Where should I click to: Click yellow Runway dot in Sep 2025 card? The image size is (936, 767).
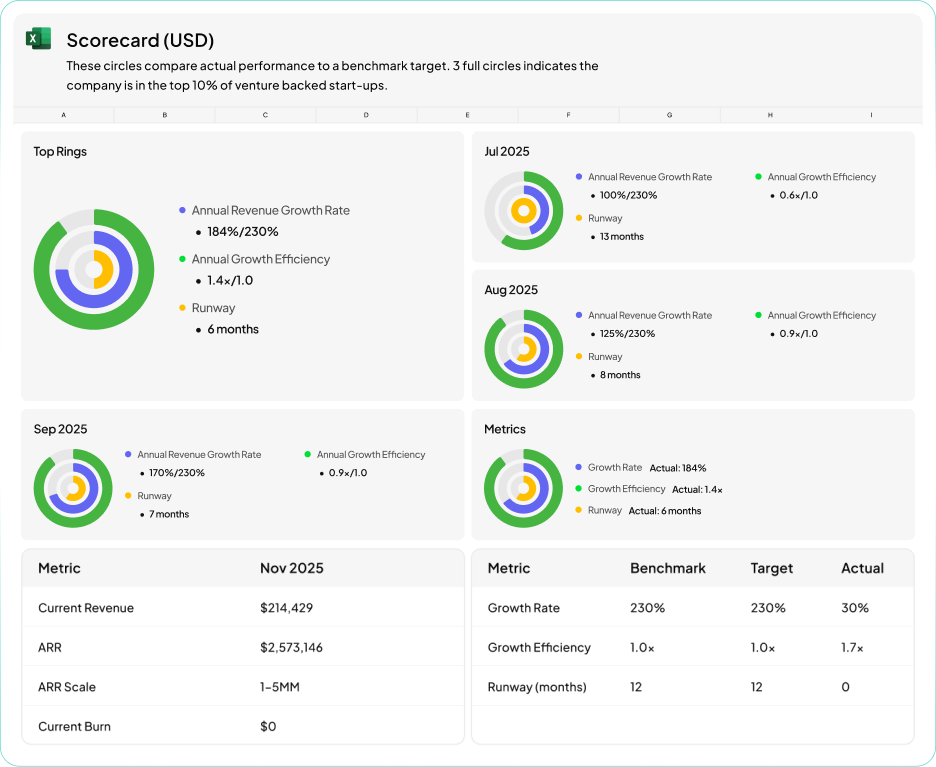coord(128,495)
